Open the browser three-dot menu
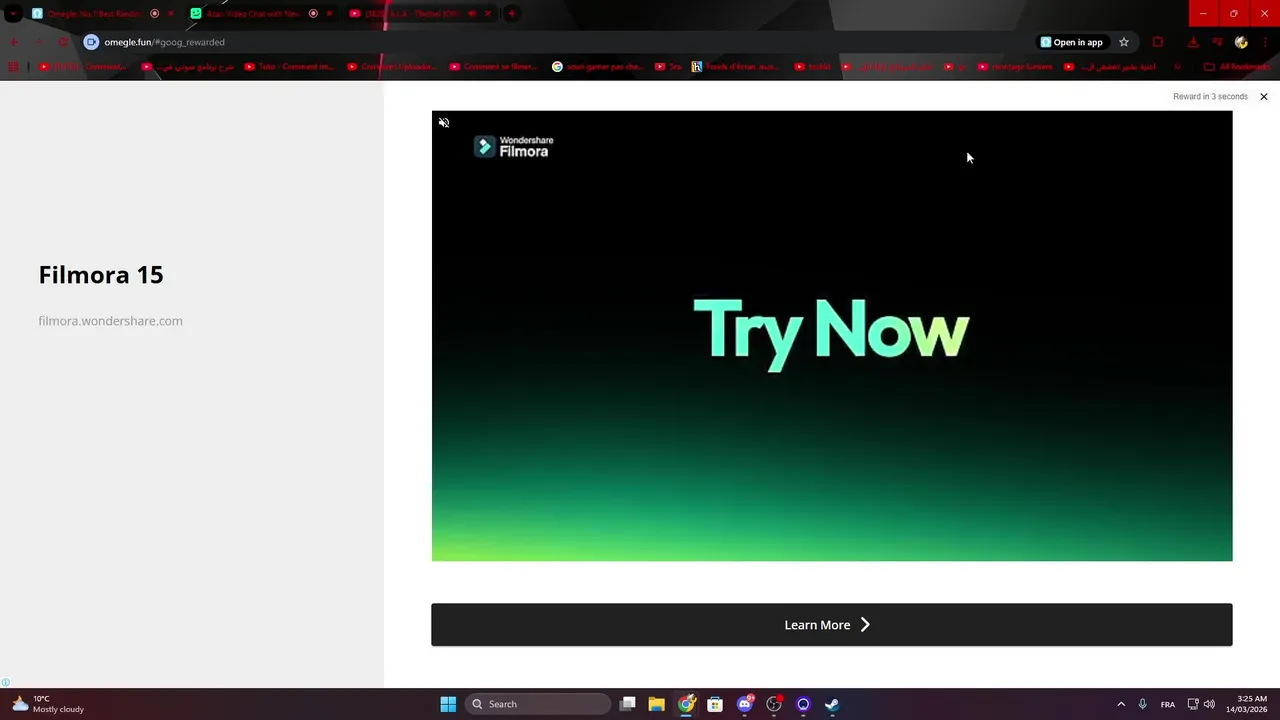This screenshot has height=720, width=1280. 1265,42
